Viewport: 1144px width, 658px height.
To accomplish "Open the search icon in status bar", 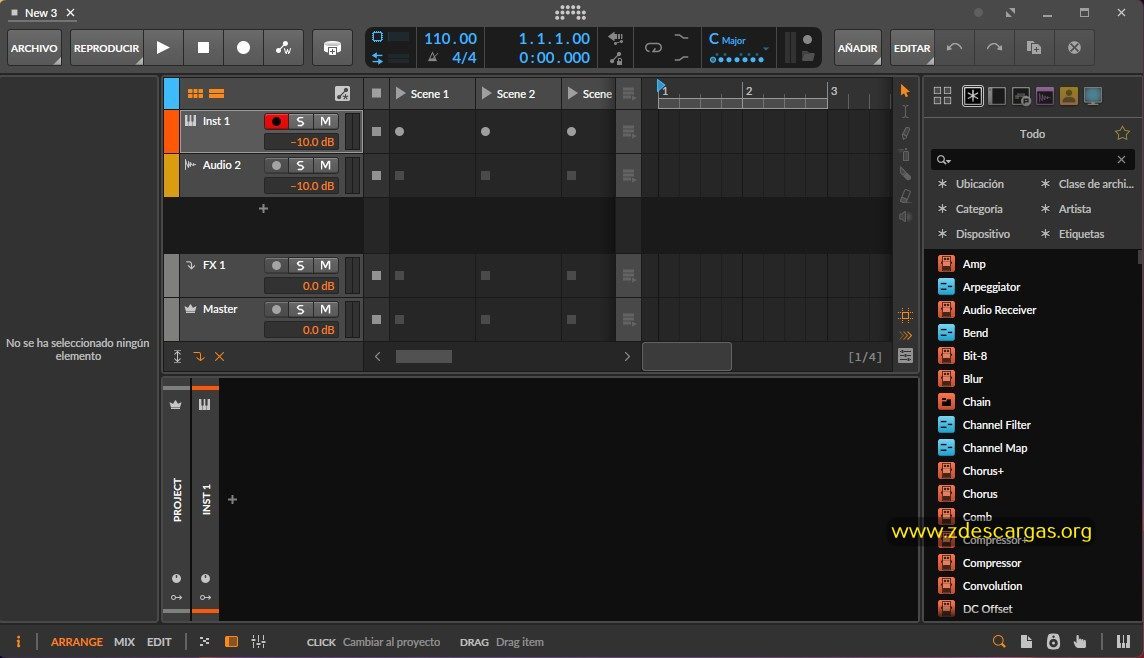I will (x=999, y=642).
